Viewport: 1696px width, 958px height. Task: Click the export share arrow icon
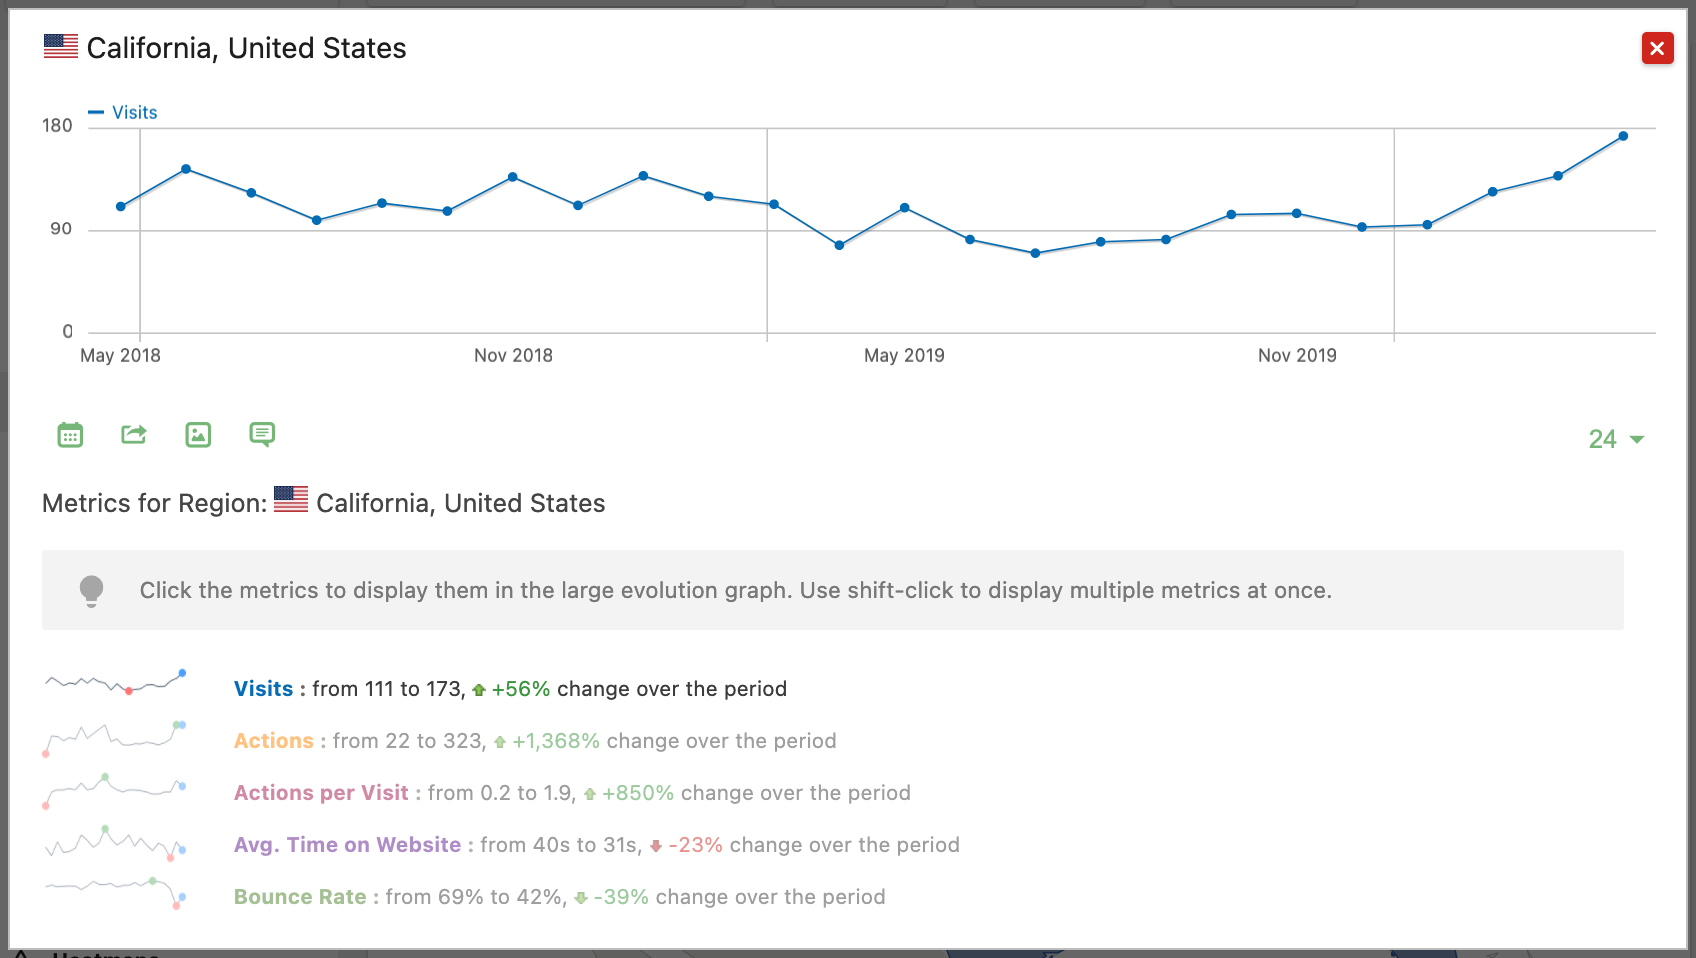(x=134, y=434)
